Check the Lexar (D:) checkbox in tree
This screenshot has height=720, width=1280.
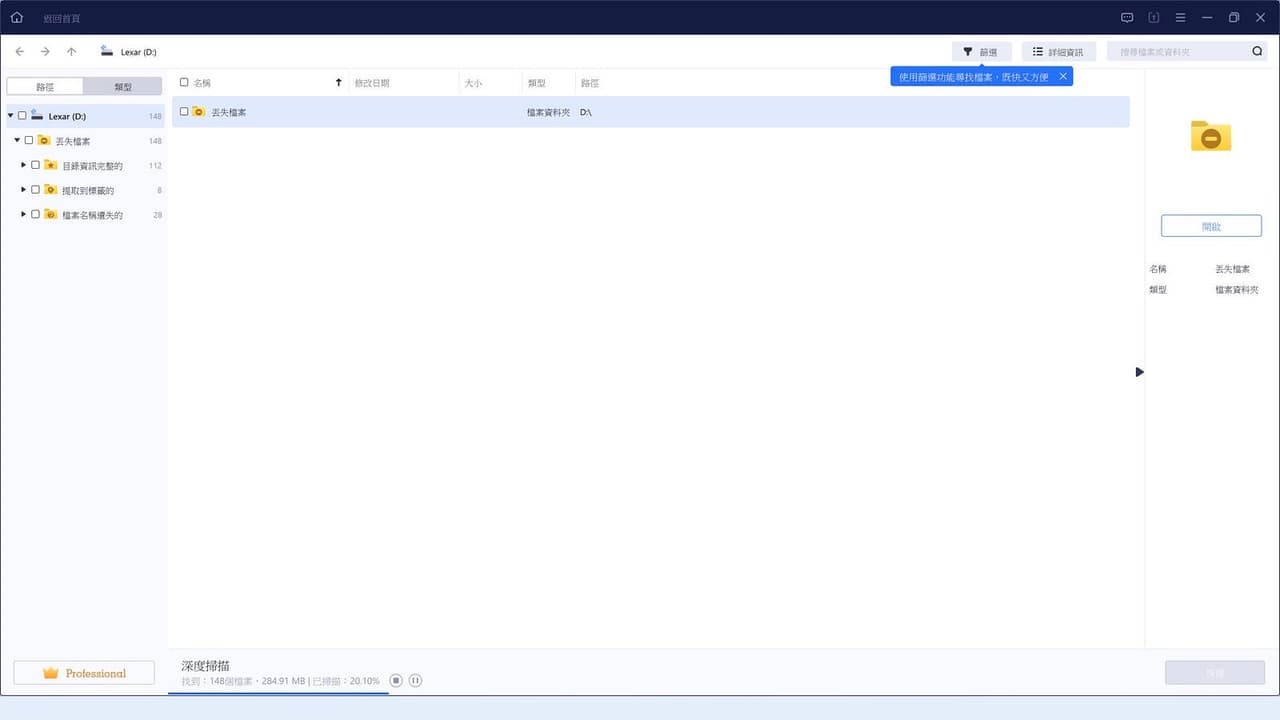22,116
